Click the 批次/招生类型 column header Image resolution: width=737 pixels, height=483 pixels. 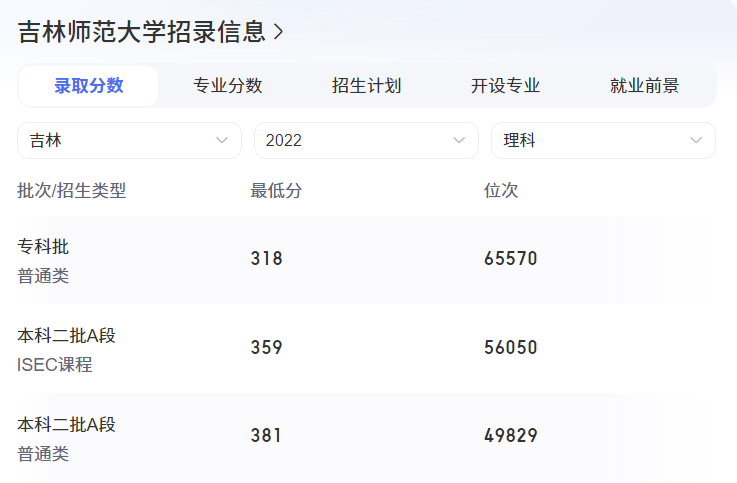[72, 190]
